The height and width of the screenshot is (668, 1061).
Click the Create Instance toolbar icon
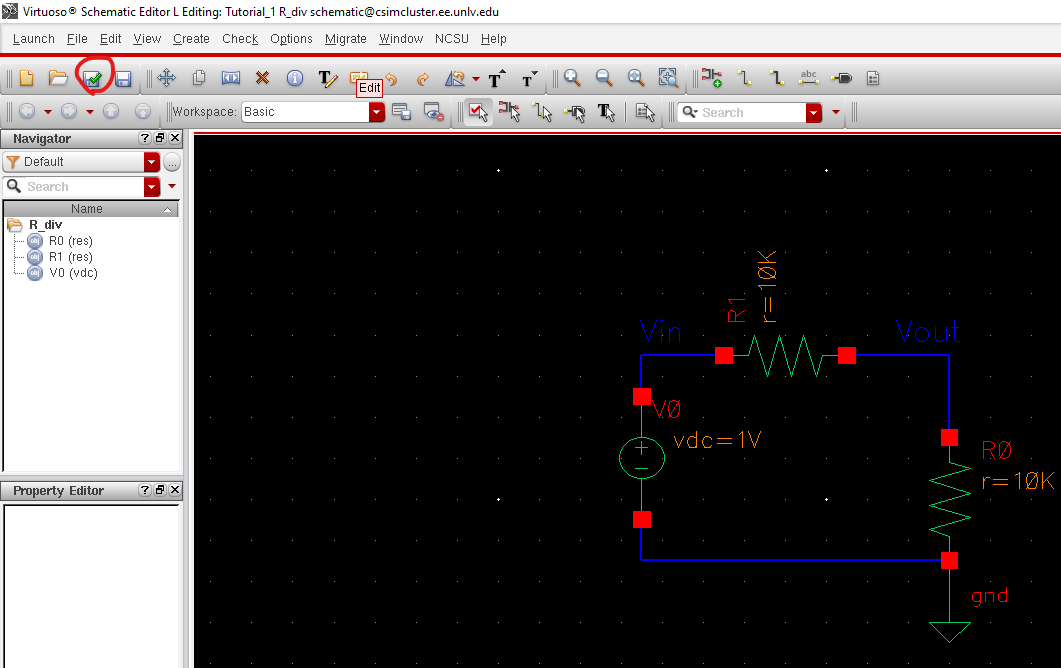[711, 78]
